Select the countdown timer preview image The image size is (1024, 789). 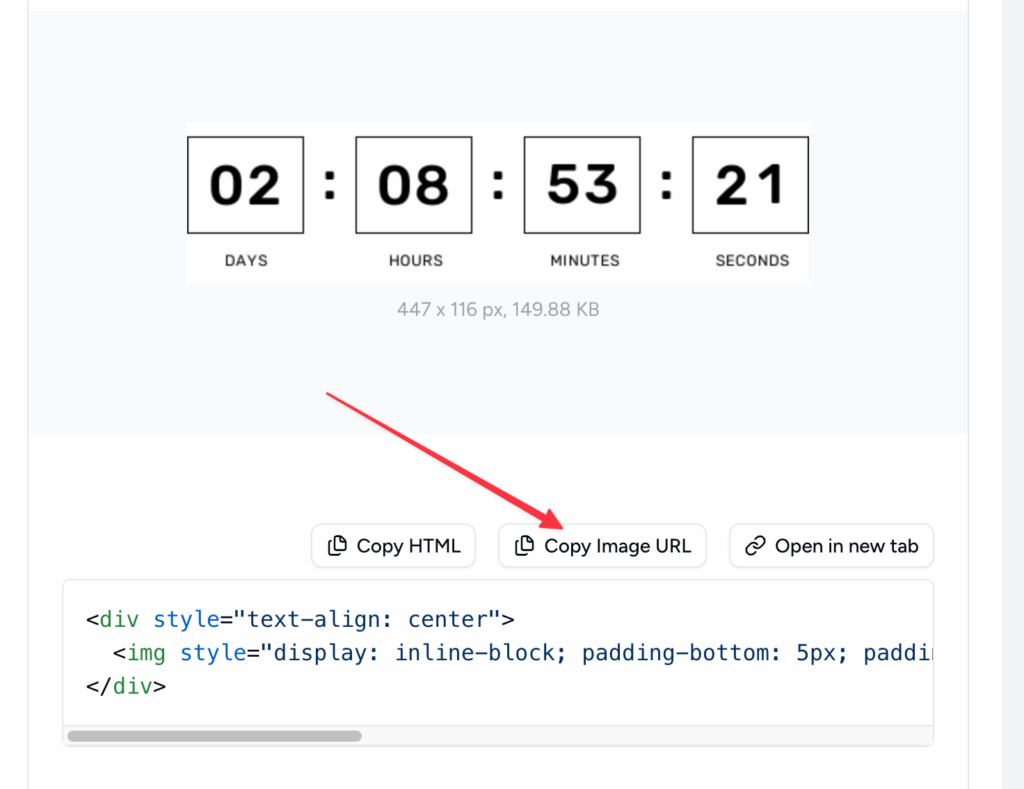[x=497, y=200]
